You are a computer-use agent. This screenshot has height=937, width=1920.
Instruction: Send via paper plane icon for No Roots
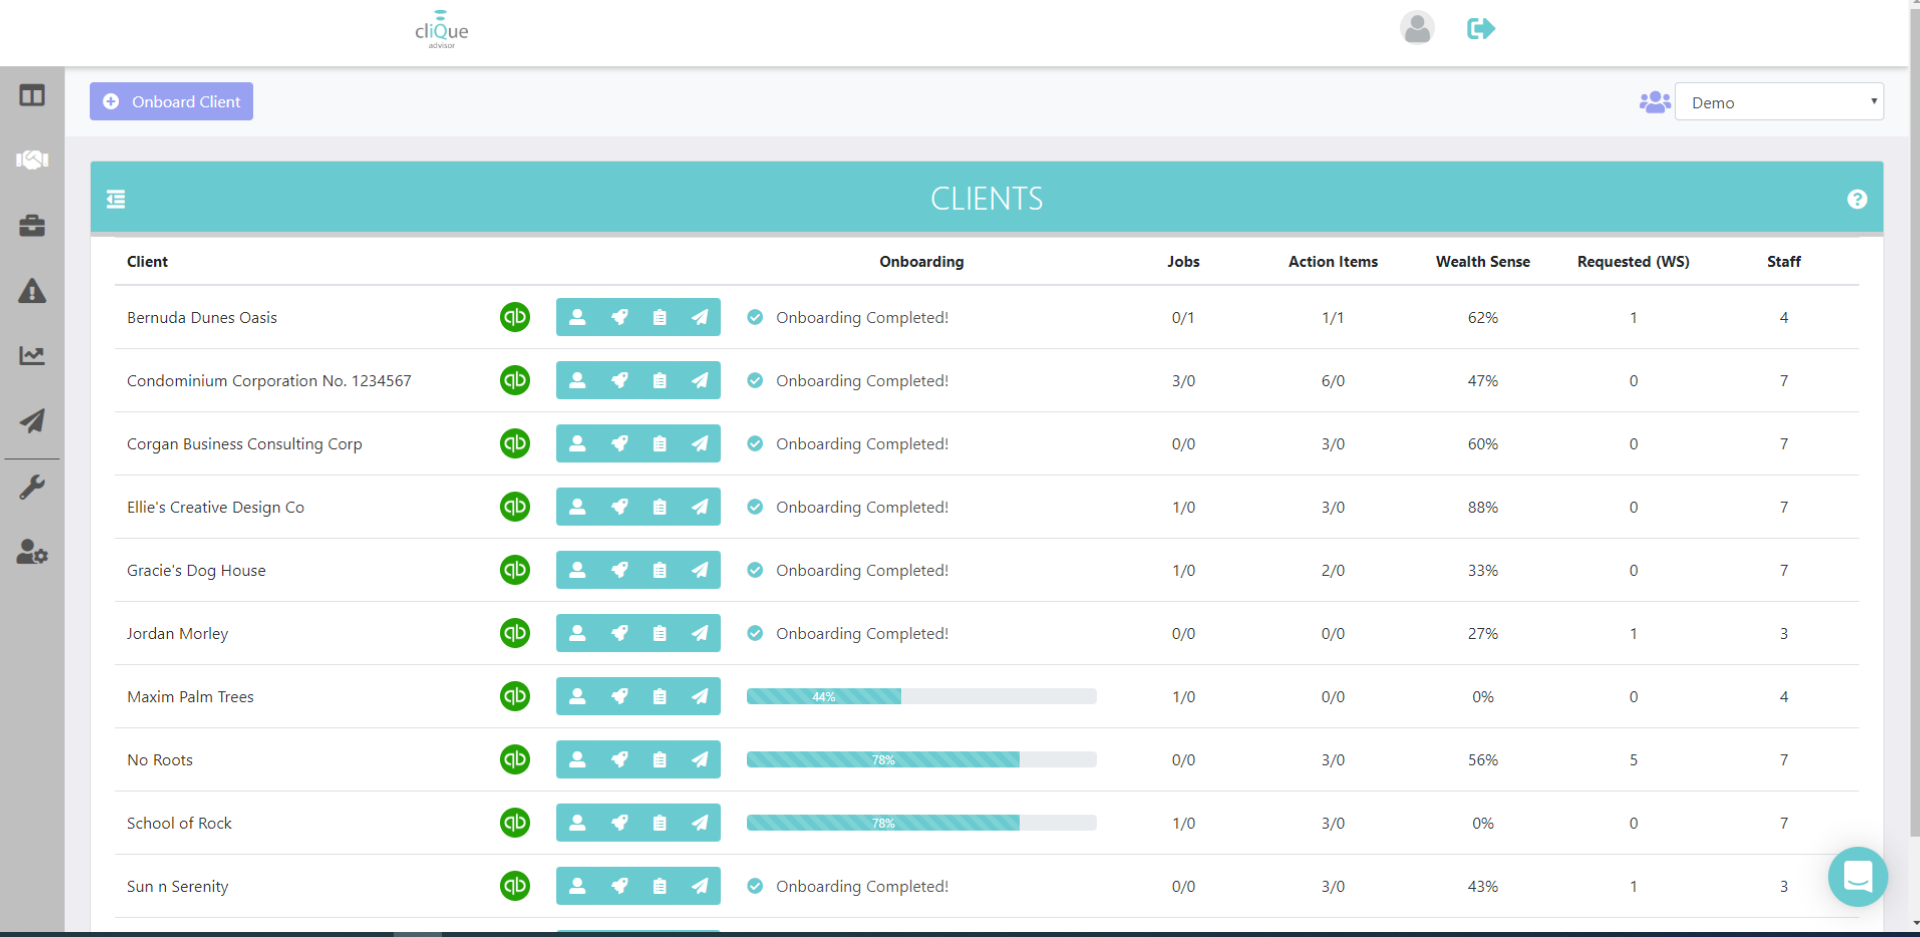tap(700, 759)
